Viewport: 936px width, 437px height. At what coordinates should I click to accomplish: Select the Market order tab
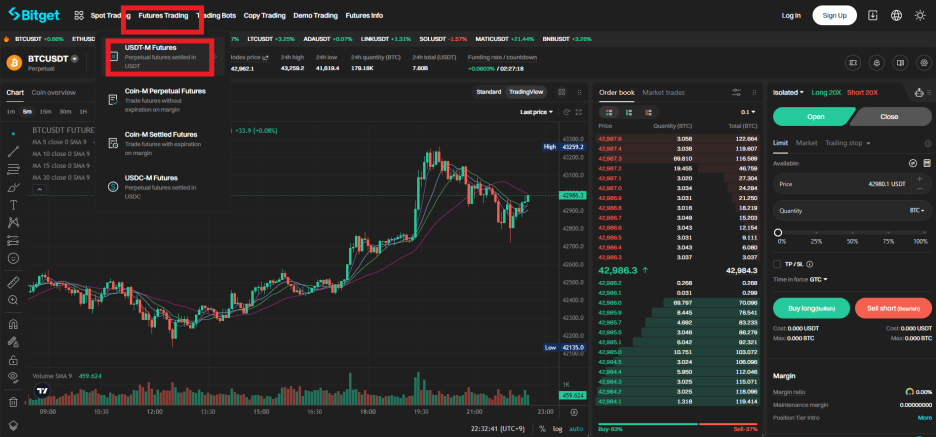[x=806, y=143]
